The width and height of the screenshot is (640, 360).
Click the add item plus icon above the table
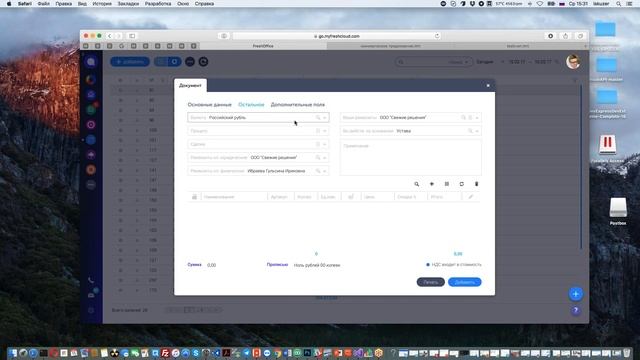(x=431, y=184)
